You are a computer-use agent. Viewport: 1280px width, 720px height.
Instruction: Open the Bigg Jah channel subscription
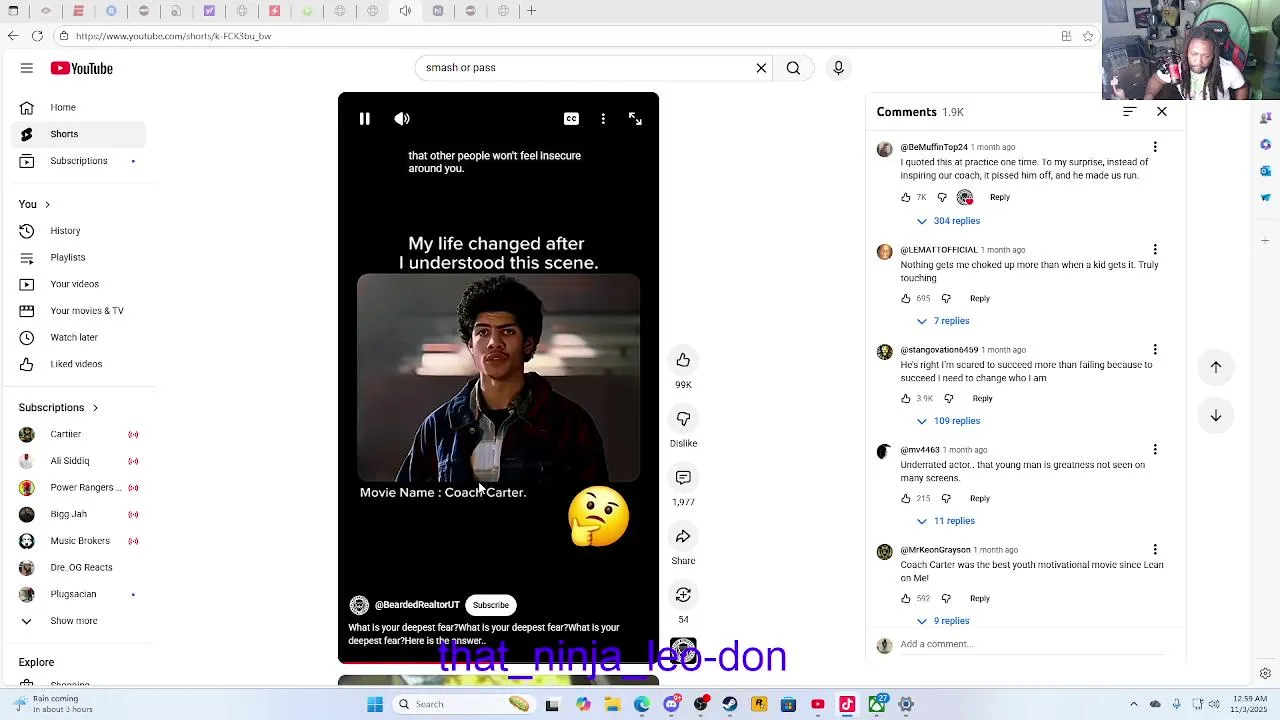[x=78, y=514]
